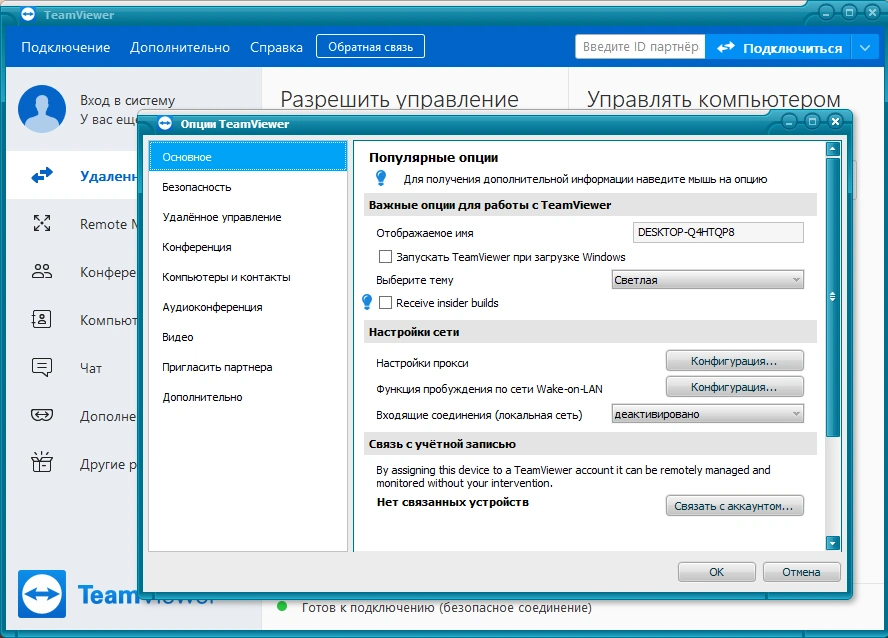Open the Chat speech bubble icon
The height and width of the screenshot is (638, 888).
pos(42,367)
